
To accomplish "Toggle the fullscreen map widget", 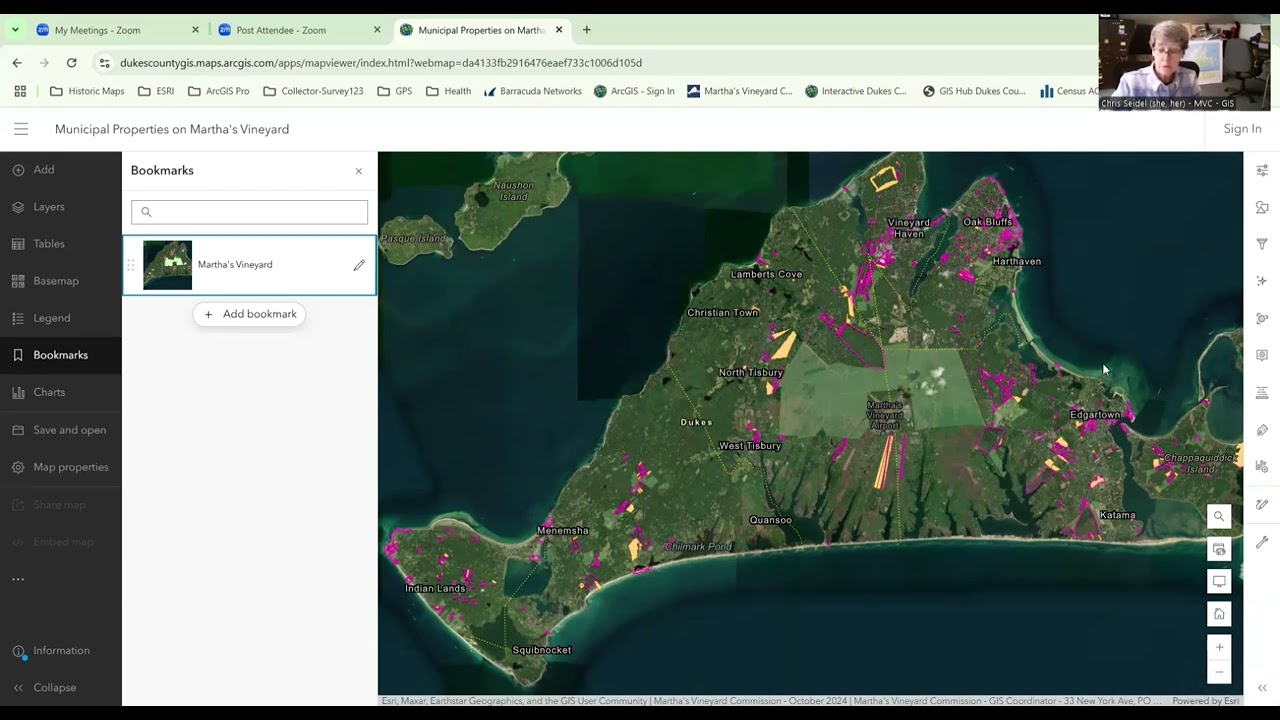I will tap(1219, 581).
